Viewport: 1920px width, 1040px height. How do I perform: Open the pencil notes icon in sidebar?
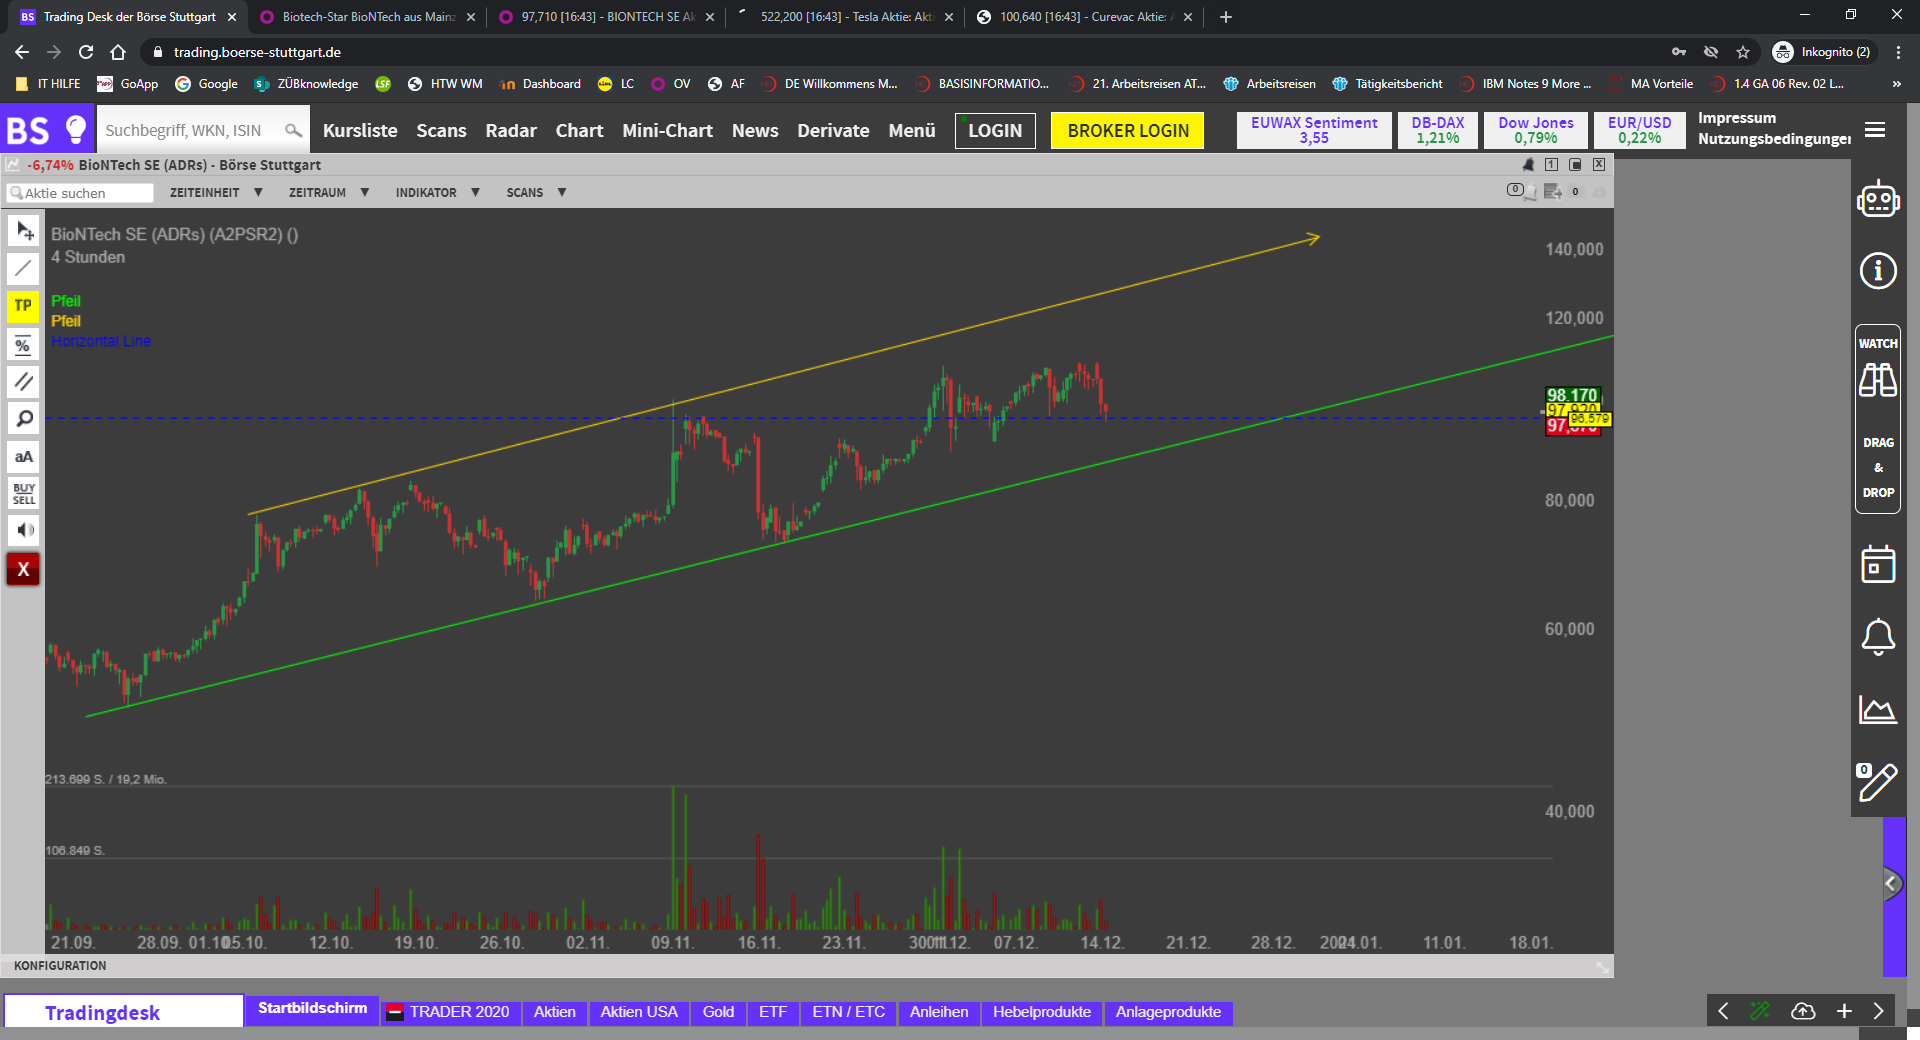(1877, 782)
